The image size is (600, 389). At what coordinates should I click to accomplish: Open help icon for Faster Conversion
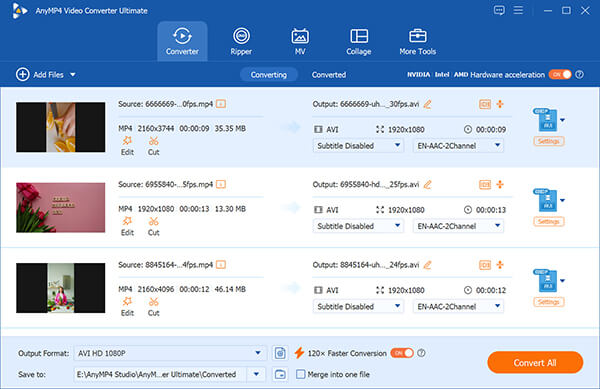(421, 353)
